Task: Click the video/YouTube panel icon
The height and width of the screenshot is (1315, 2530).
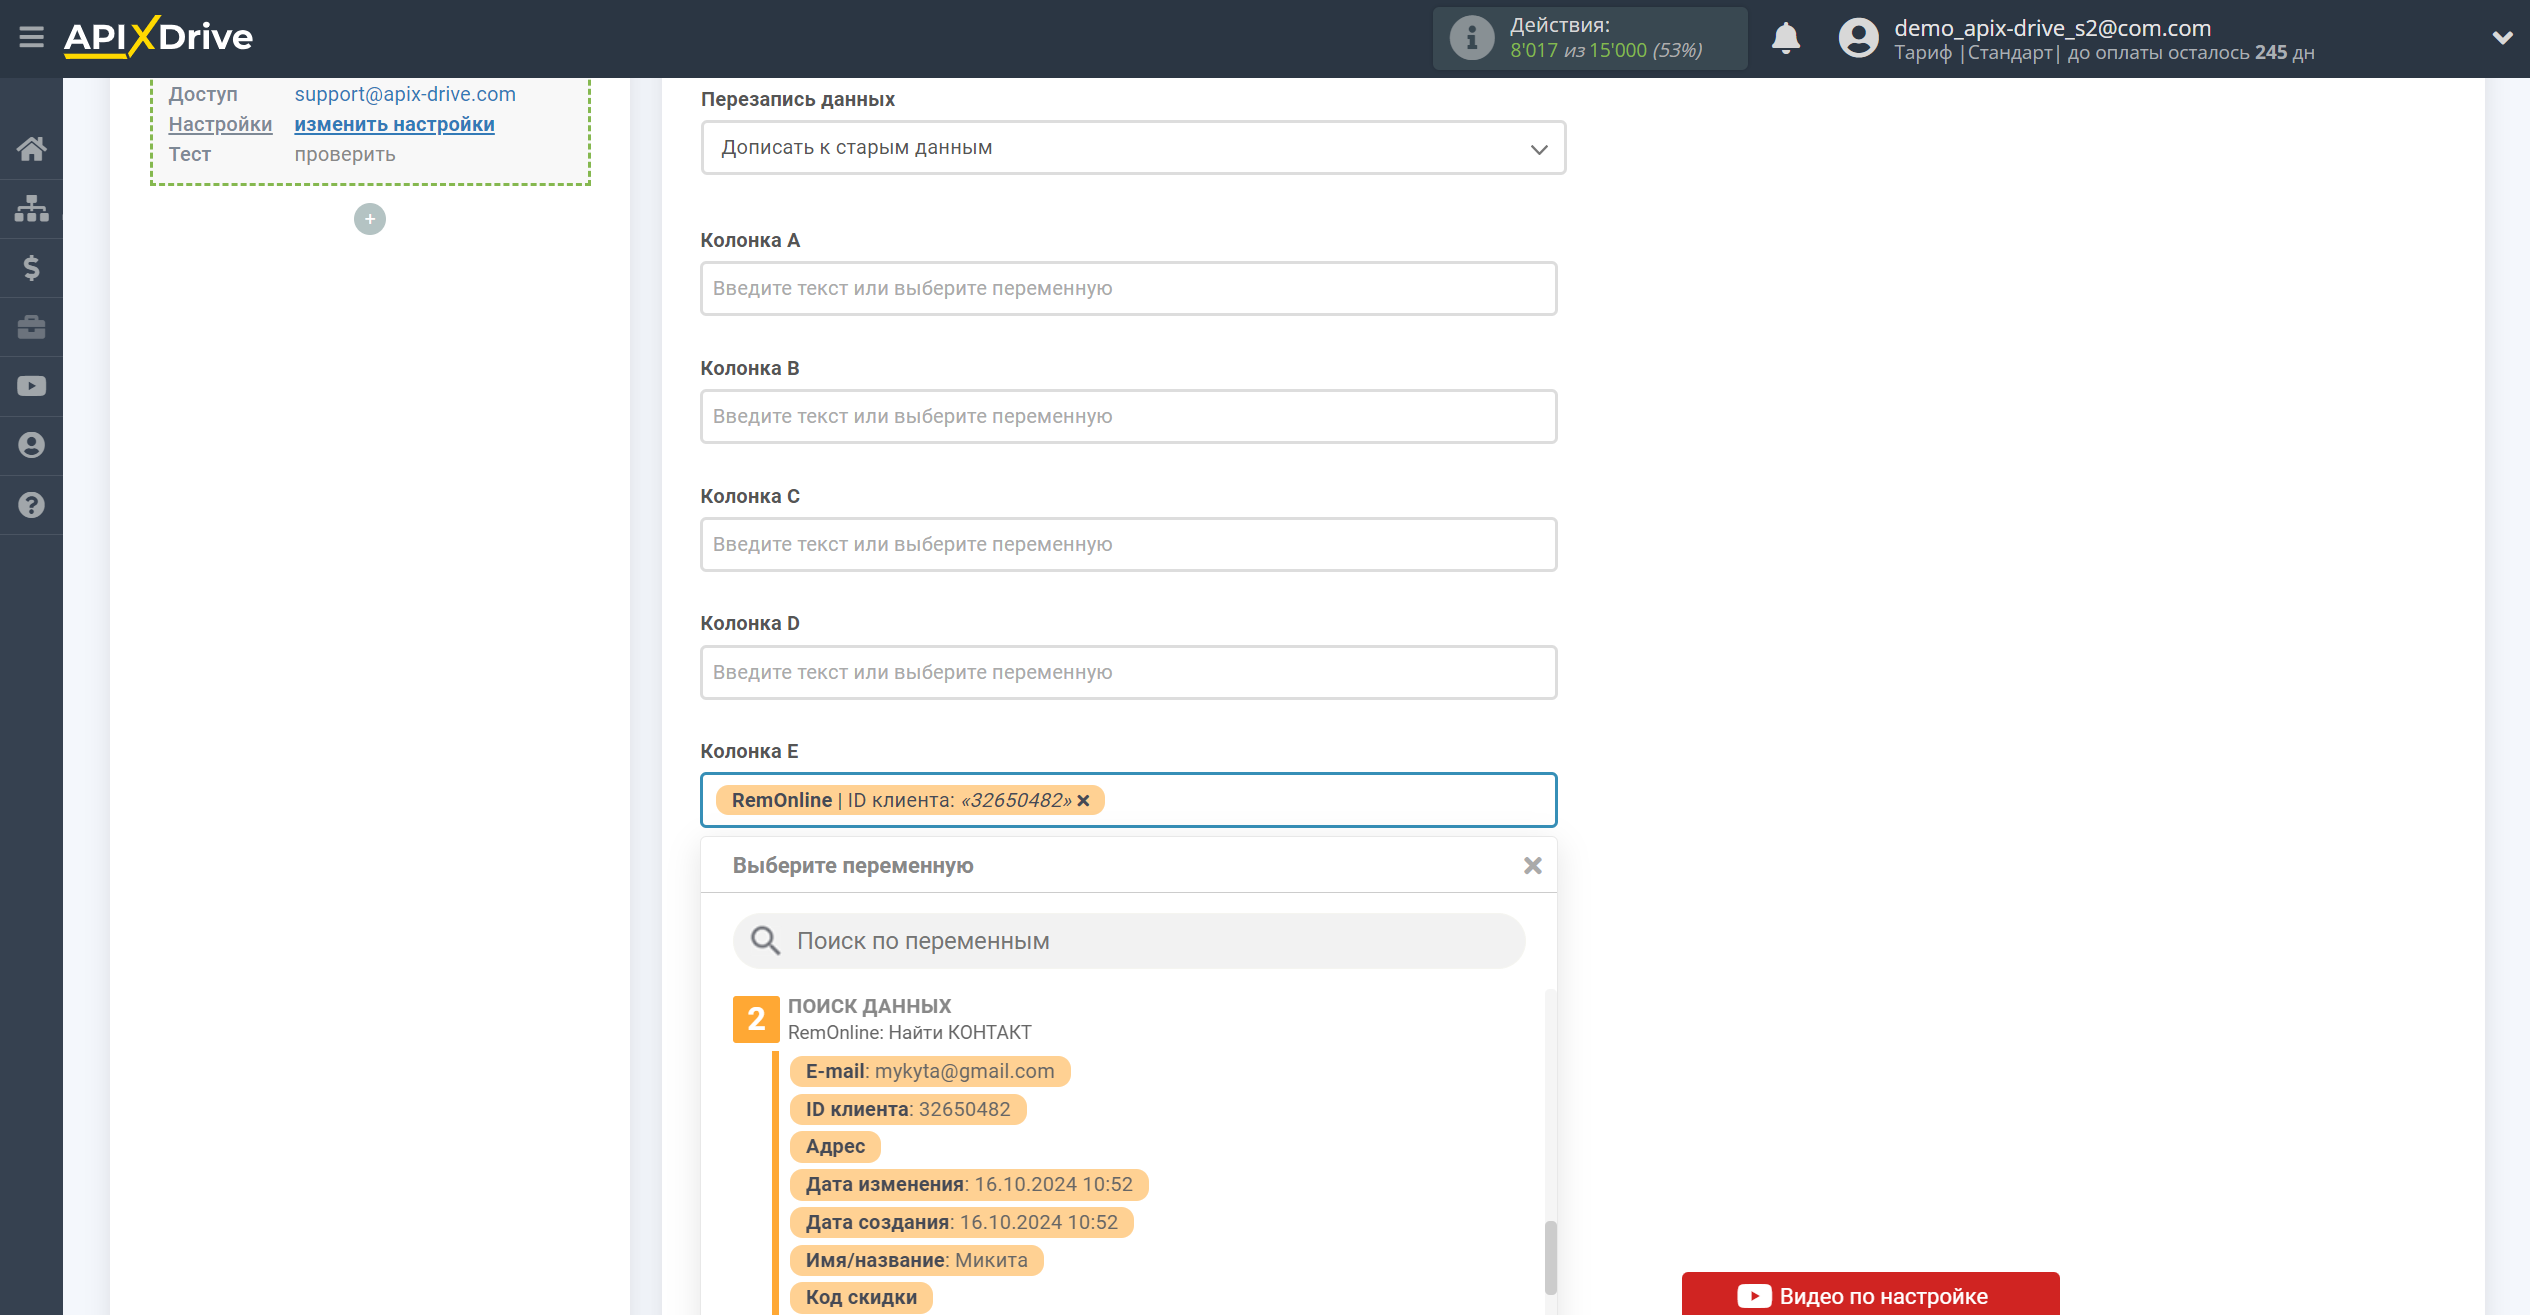Action: click(x=30, y=385)
